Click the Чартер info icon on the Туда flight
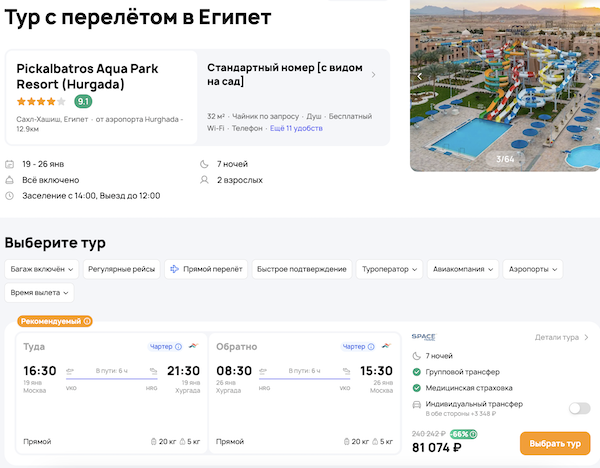600x468 pixels. (x=178, y=347)
